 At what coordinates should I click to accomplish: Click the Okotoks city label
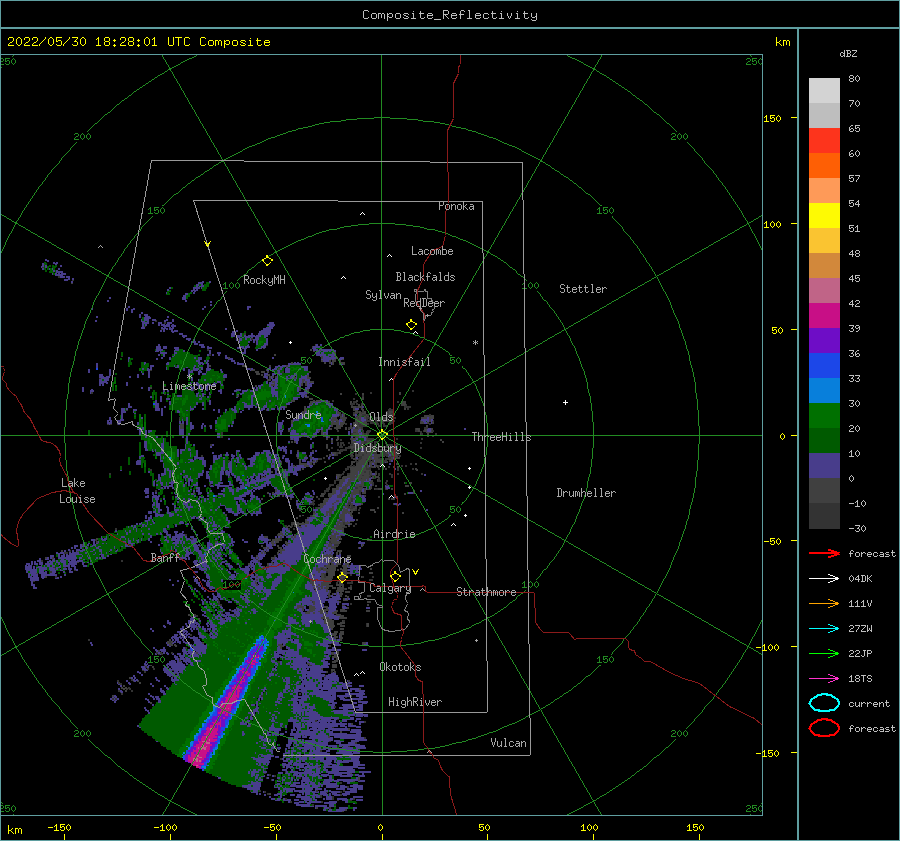tap(400, 667)
